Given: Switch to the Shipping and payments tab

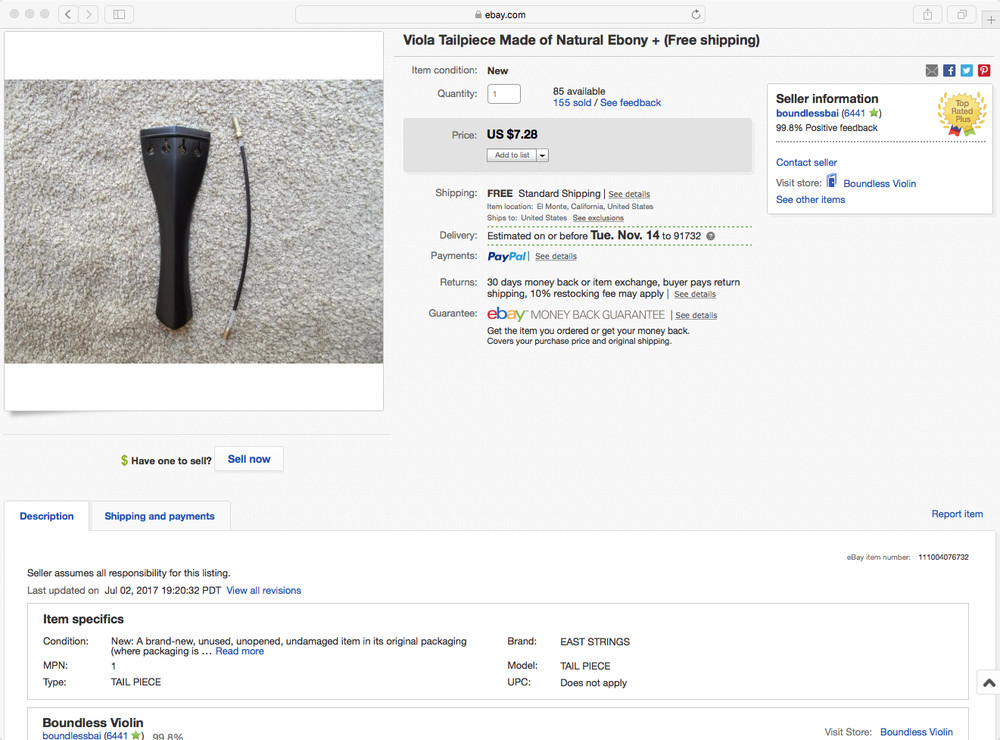Looking at the screenshot, I should (x=159, y=516).
